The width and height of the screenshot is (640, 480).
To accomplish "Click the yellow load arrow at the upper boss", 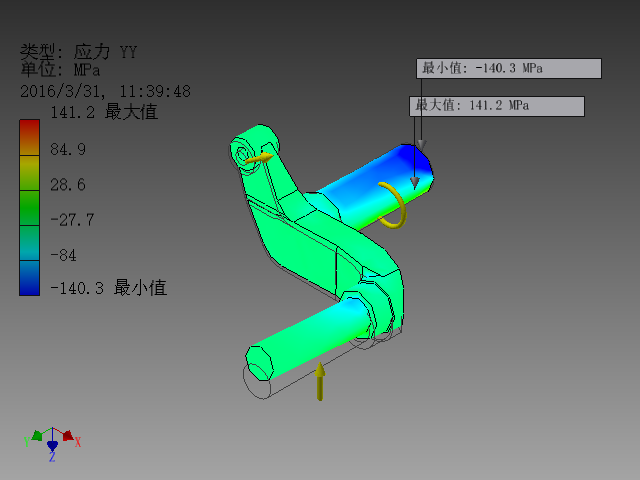I will (260, 158).
